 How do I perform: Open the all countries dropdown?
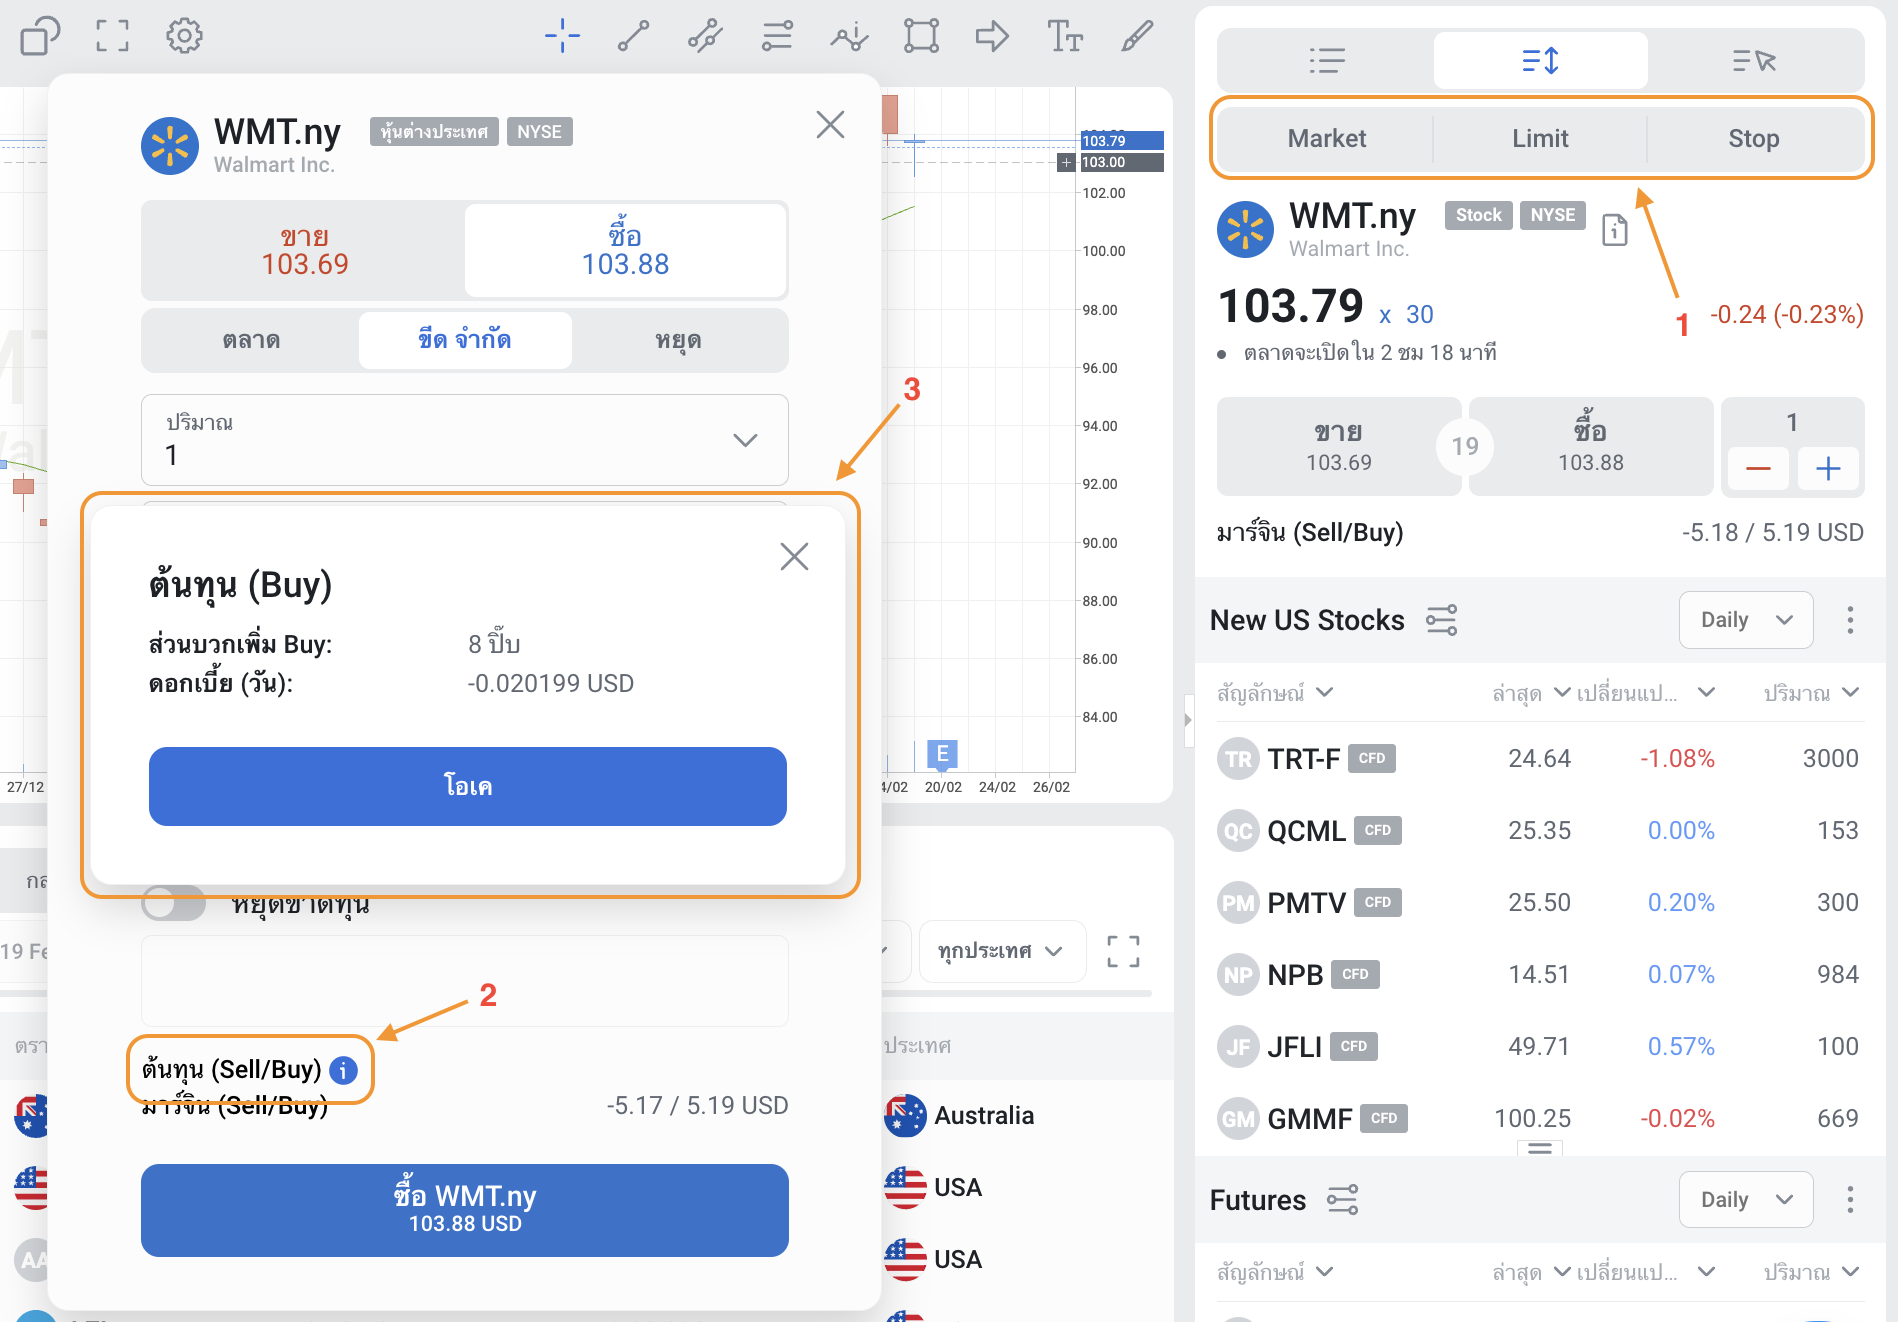1002,951
